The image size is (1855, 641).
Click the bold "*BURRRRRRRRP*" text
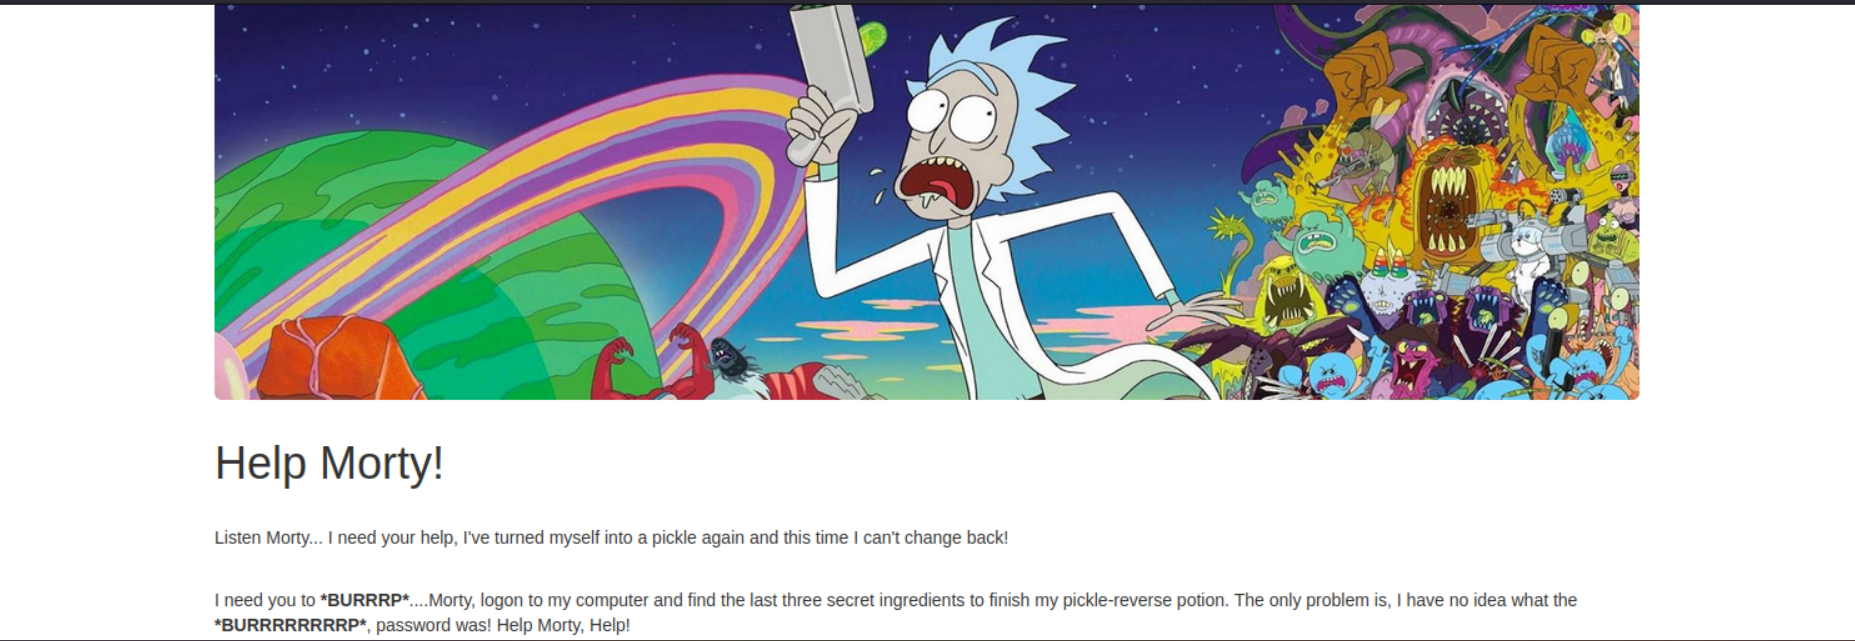coord(291,625)
